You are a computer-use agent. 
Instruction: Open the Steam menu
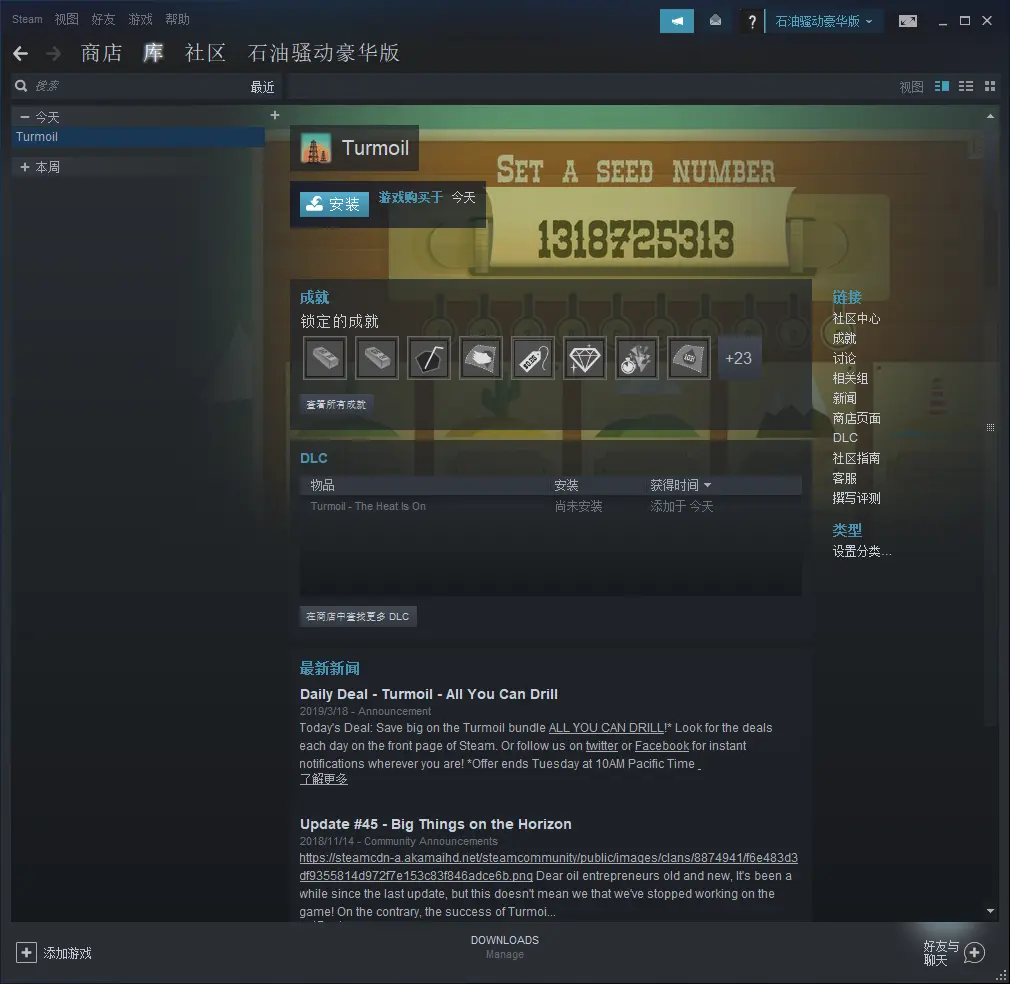[x=27, y=19]
